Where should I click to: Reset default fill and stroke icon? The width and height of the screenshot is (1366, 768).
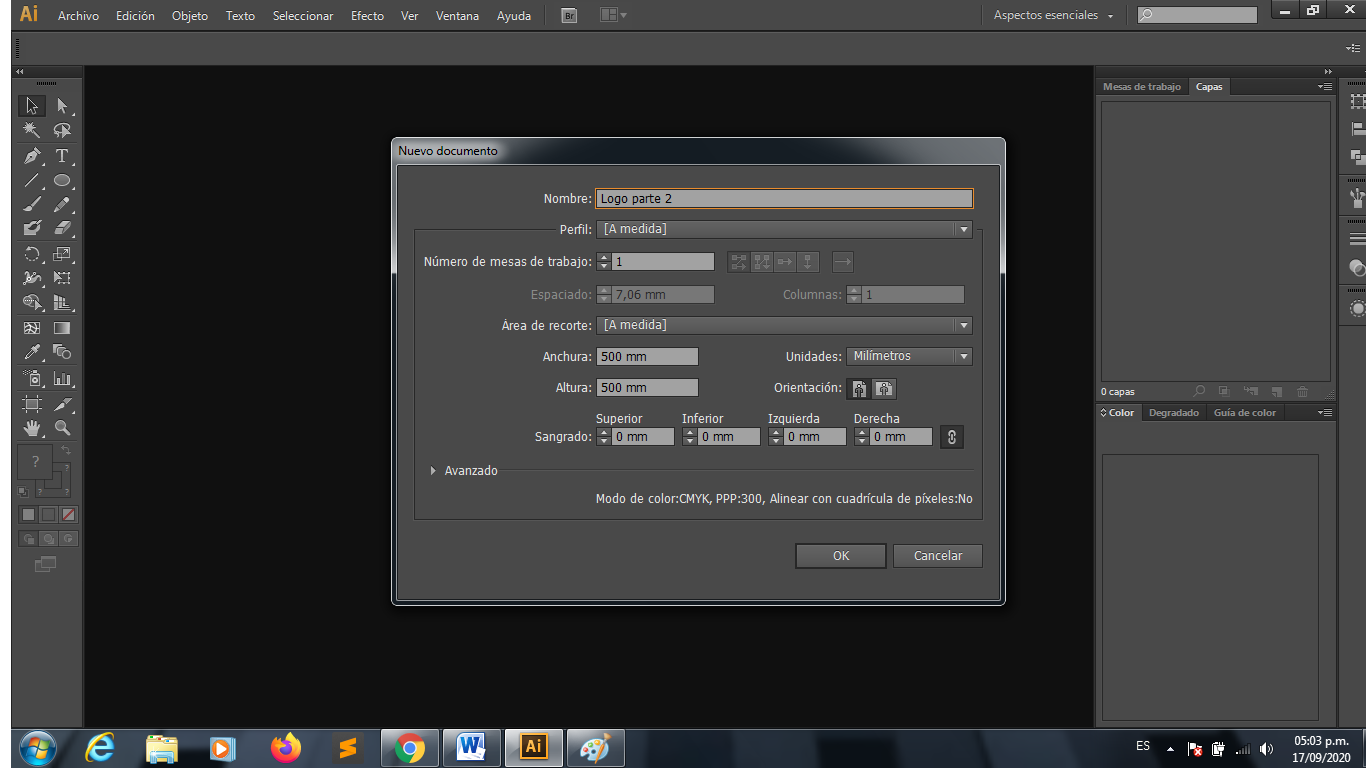pyautogui.click(x=24, y=491)
